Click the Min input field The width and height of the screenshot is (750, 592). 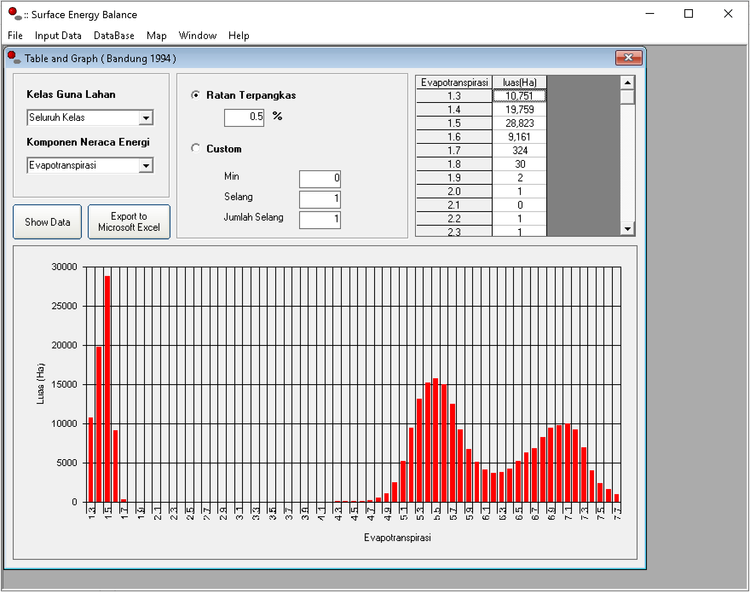[319, 179]
